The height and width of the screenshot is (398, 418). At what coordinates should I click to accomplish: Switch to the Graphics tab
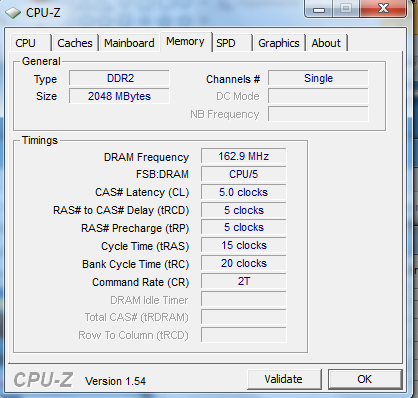coord(279,43)
